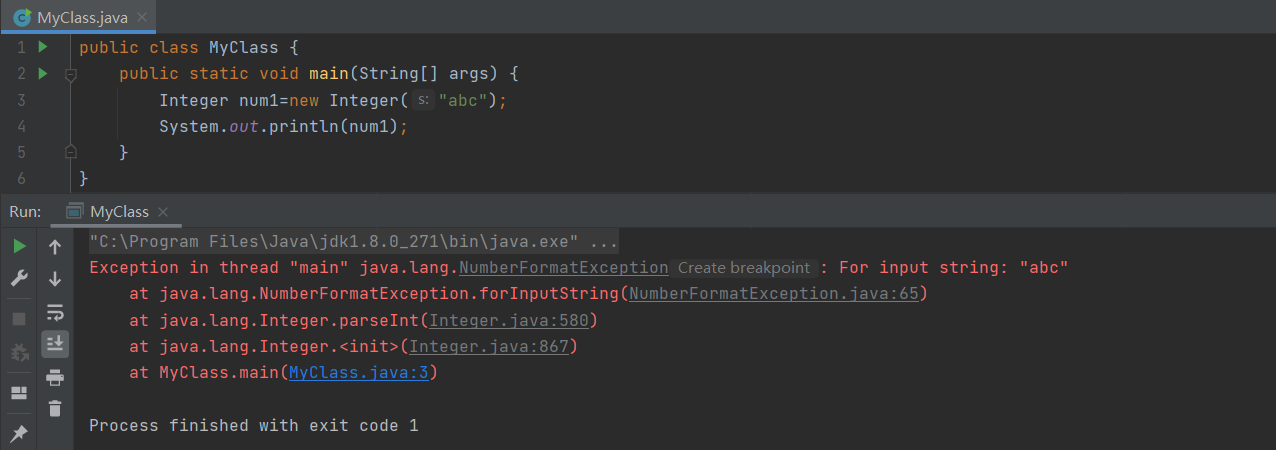1276x450 pixels.
Task: Toggle soft-wrap in console output
Action: click(55, 312)
